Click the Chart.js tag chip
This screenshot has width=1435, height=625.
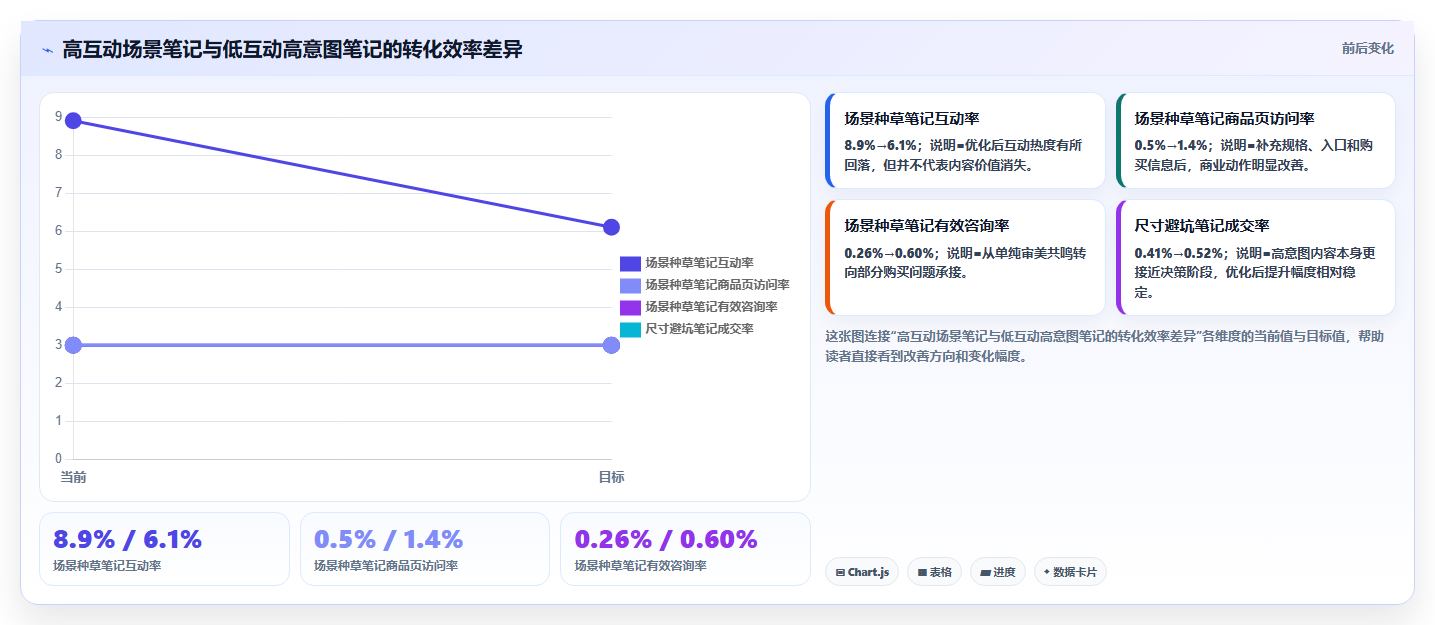tap(862, 572)
